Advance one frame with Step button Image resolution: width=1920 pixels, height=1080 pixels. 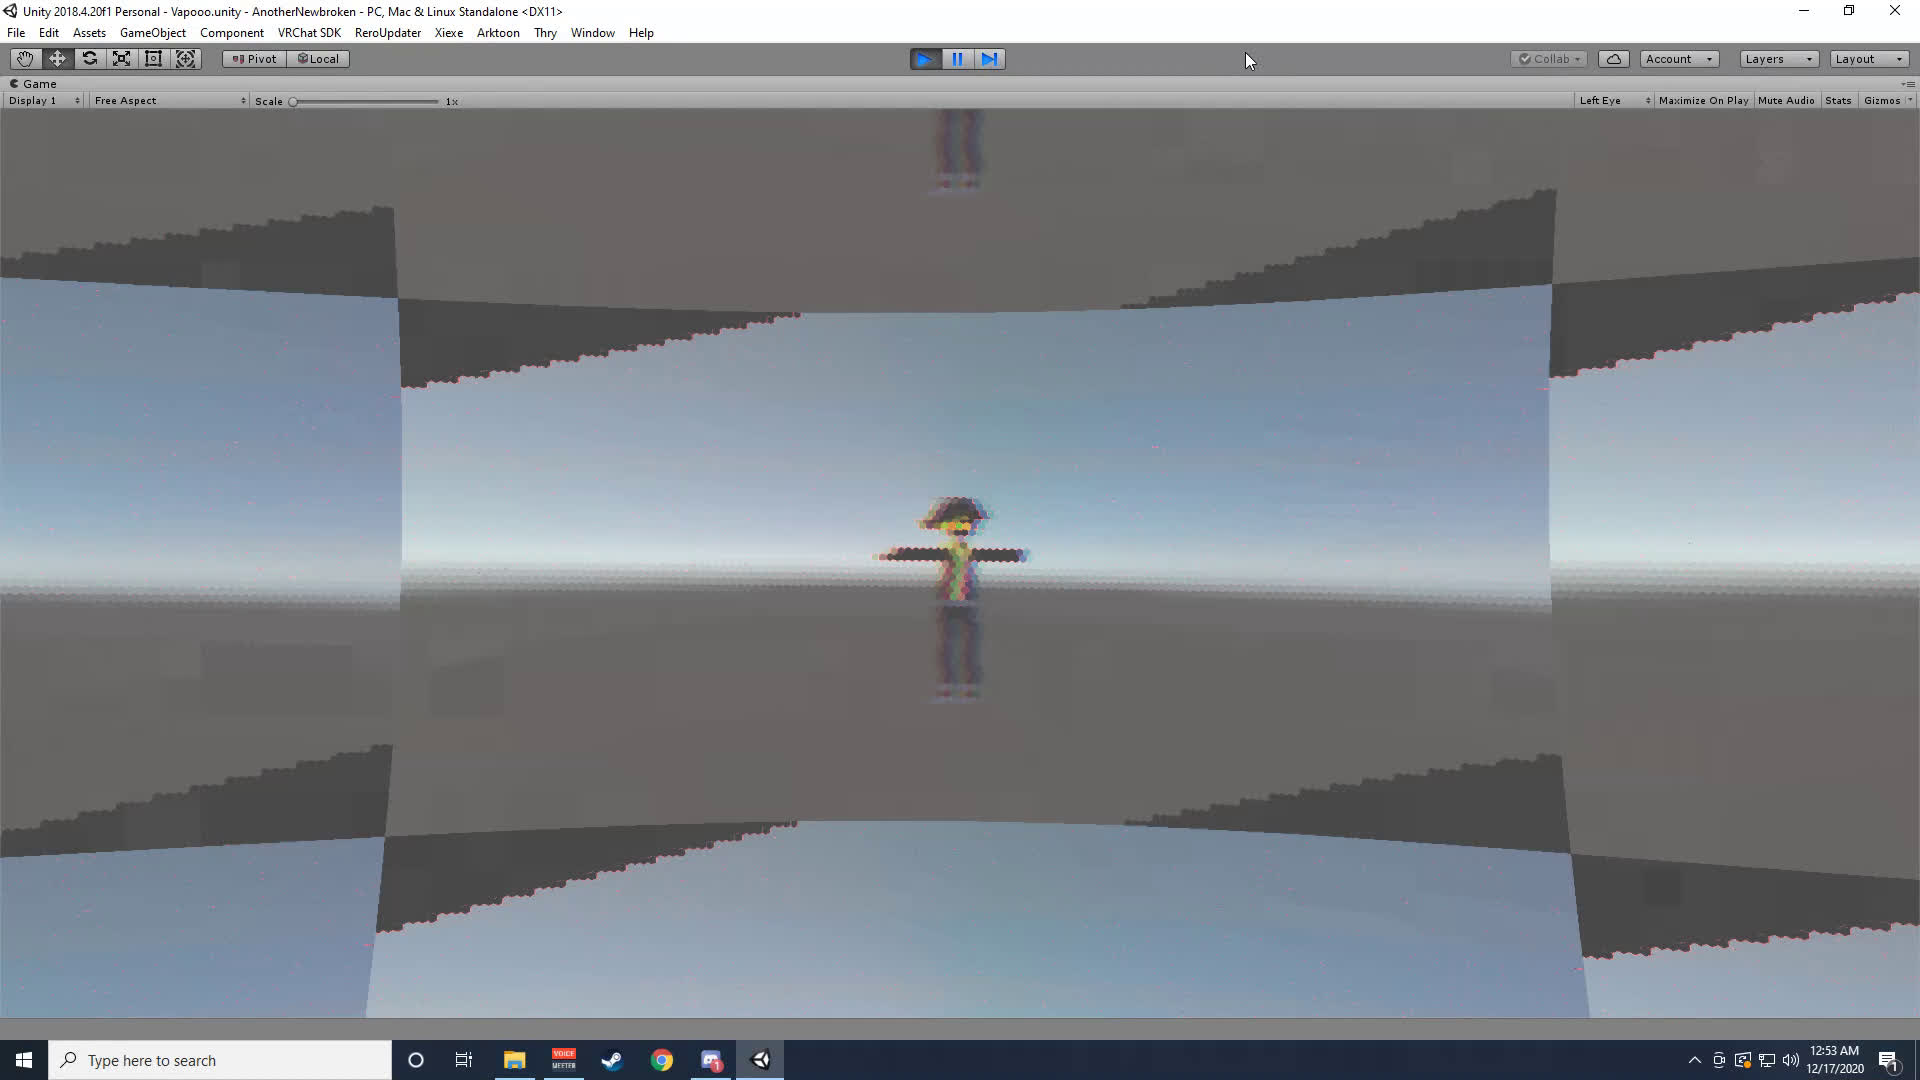(989, 59)
